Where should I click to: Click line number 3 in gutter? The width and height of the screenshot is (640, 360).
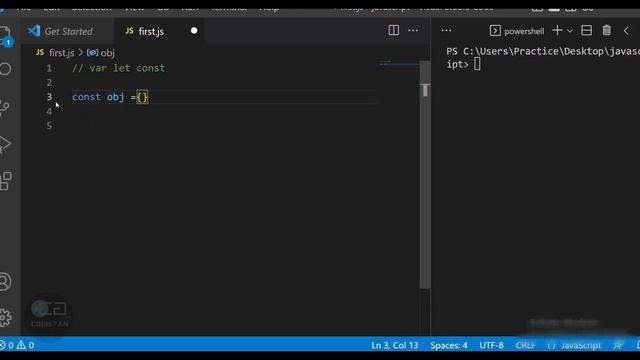pos(49,97)
